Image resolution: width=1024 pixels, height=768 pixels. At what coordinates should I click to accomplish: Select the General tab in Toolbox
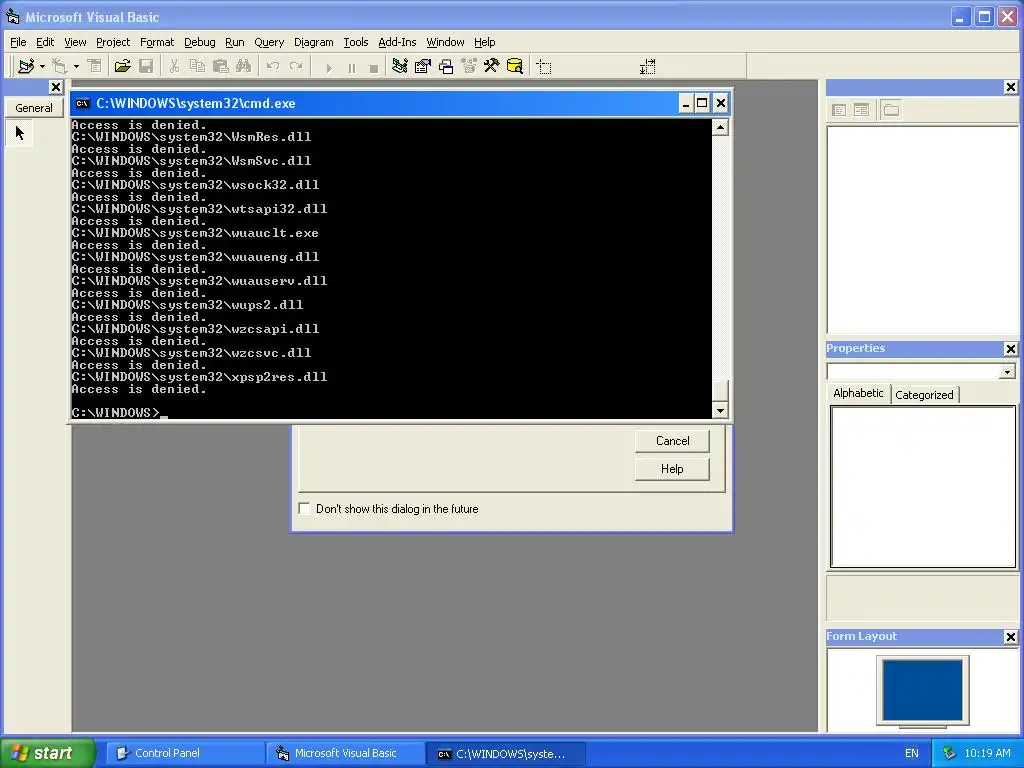[34, 108]
